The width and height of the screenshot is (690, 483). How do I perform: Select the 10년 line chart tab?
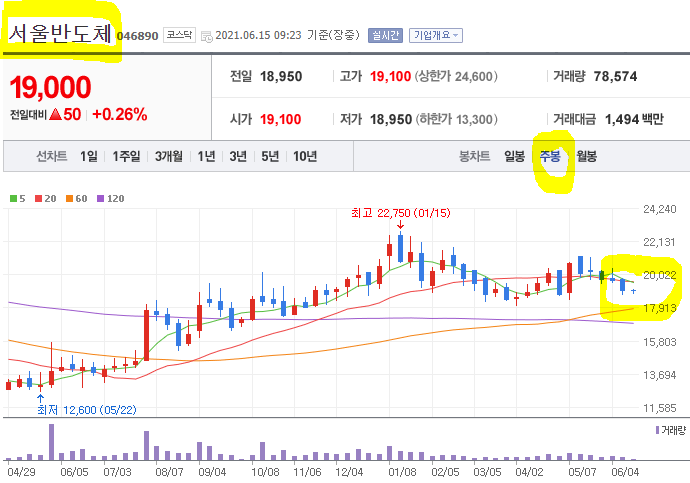[305, 156]
